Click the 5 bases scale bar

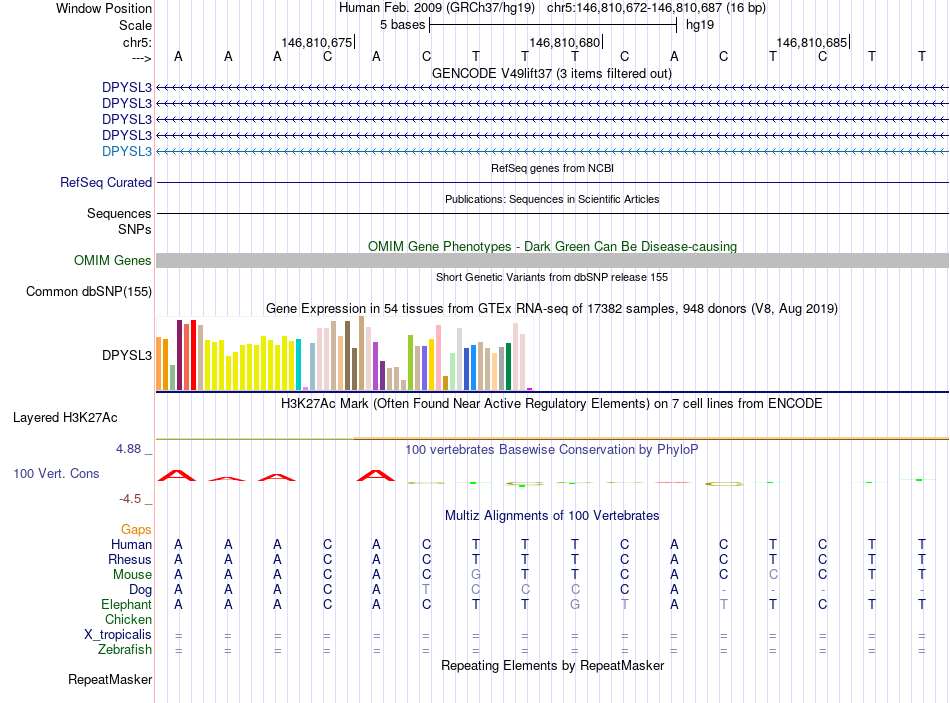pos(553,25)
